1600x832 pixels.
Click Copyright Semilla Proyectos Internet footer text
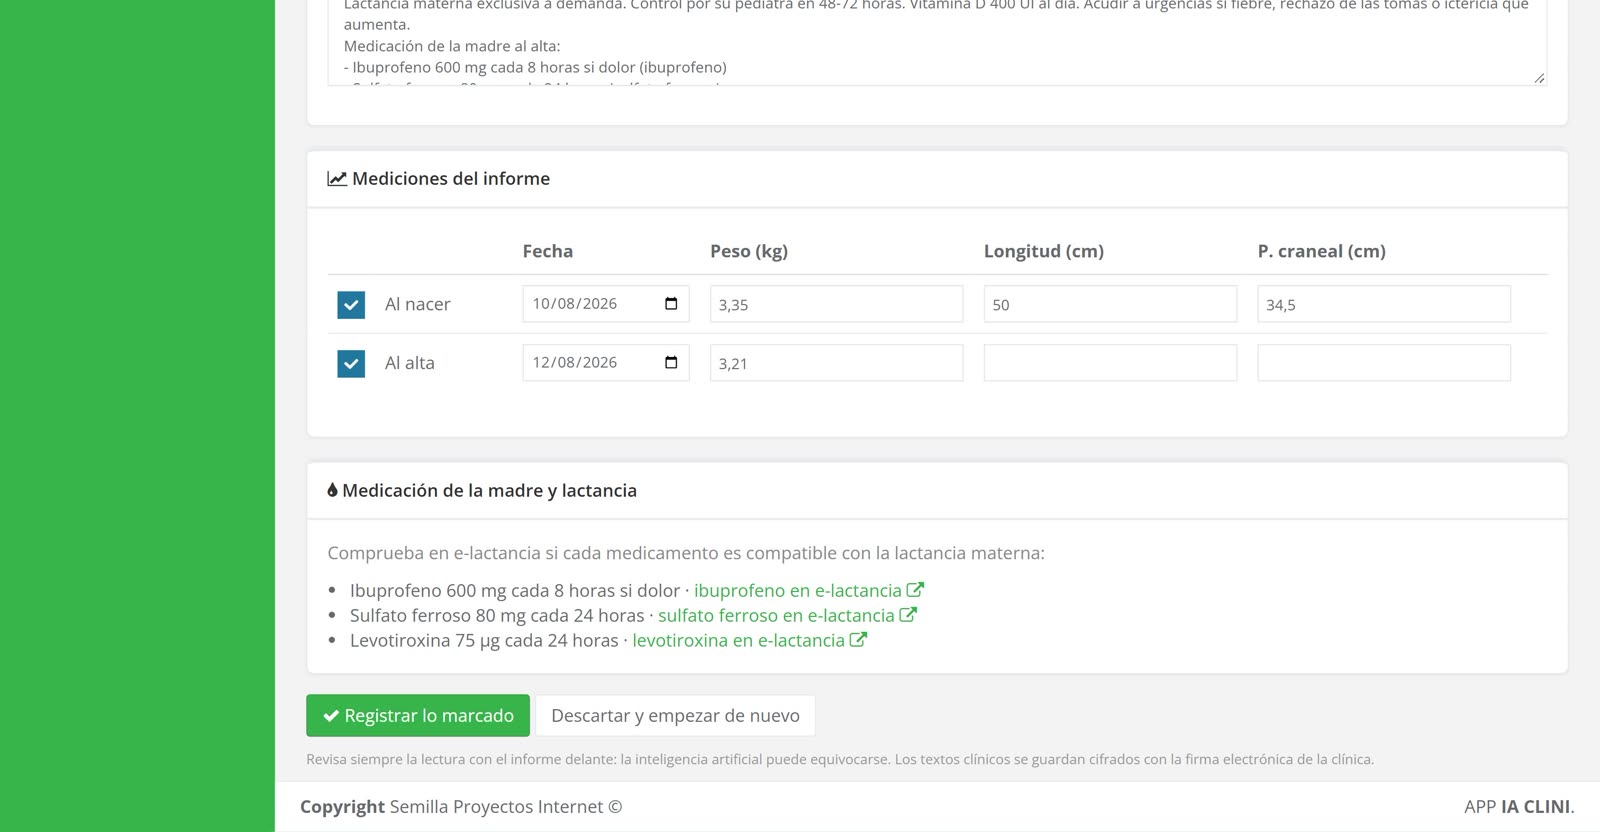coord(461,807)
